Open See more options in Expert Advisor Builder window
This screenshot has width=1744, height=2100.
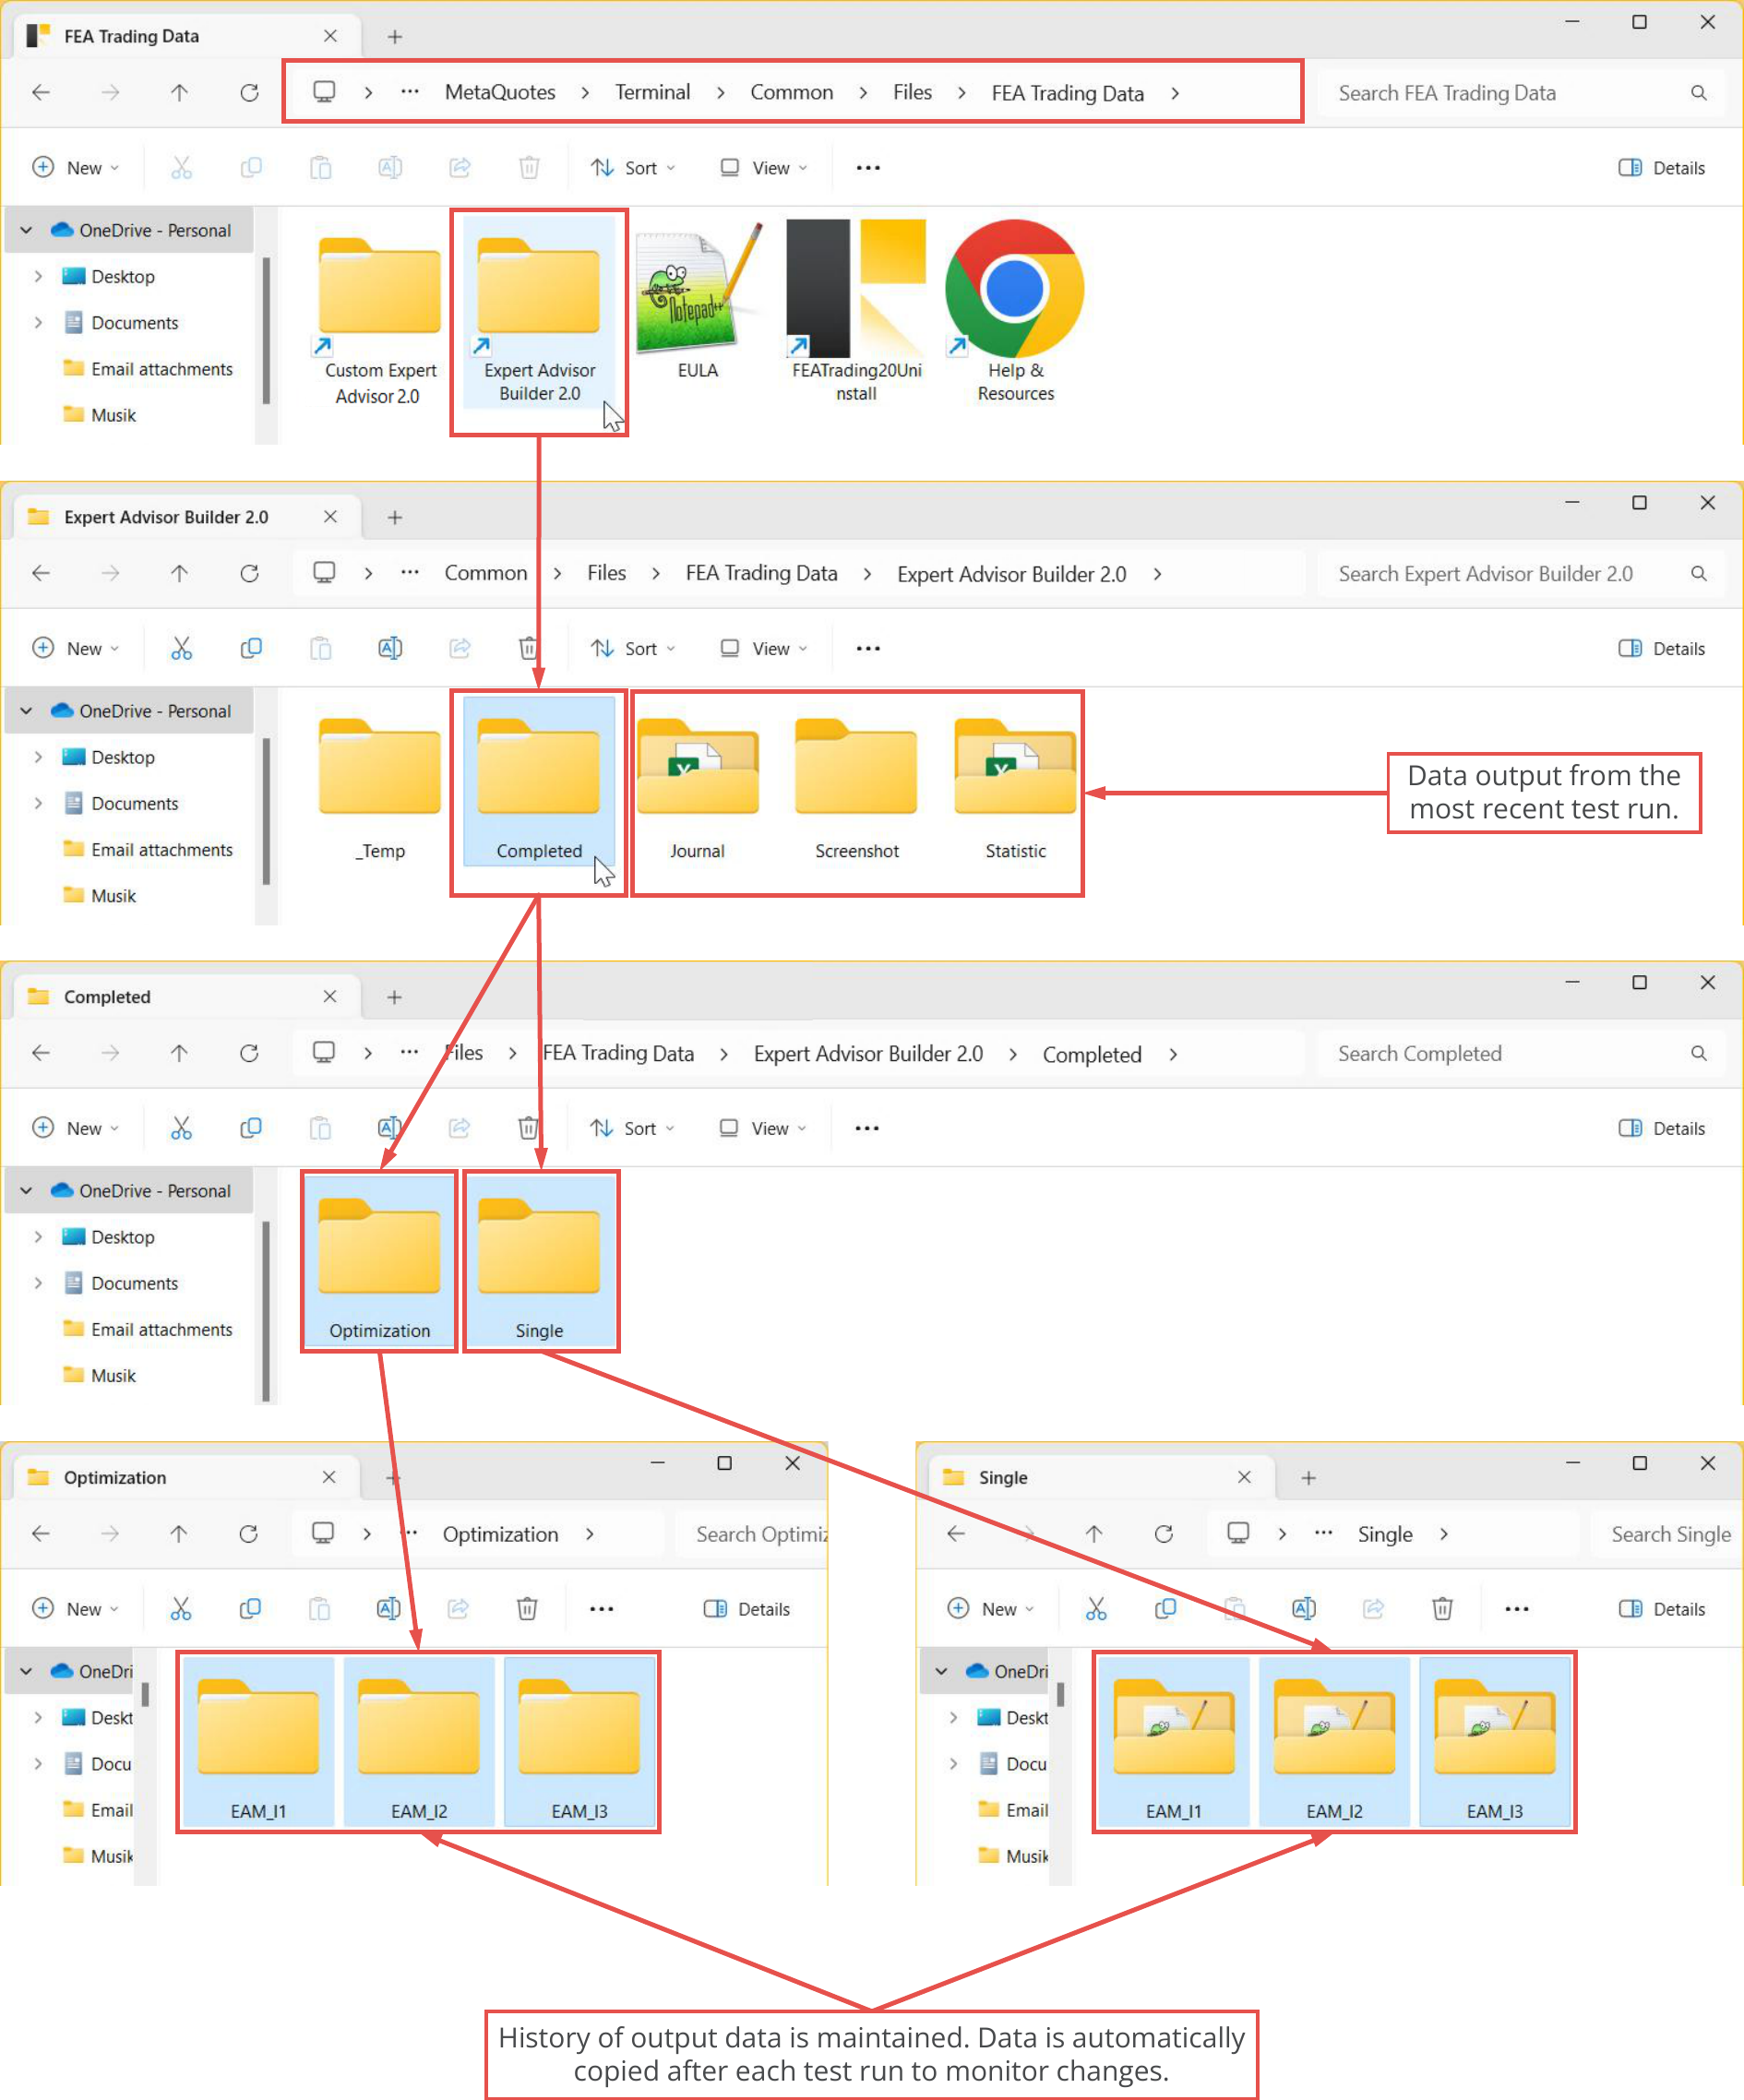pyautogui.click(x=868, y=648)
